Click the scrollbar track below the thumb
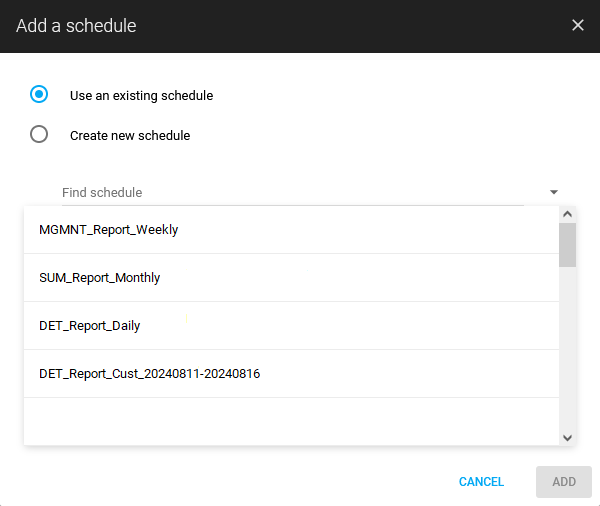600x506 pixels. pyautogui.click(x=567, y=350)
